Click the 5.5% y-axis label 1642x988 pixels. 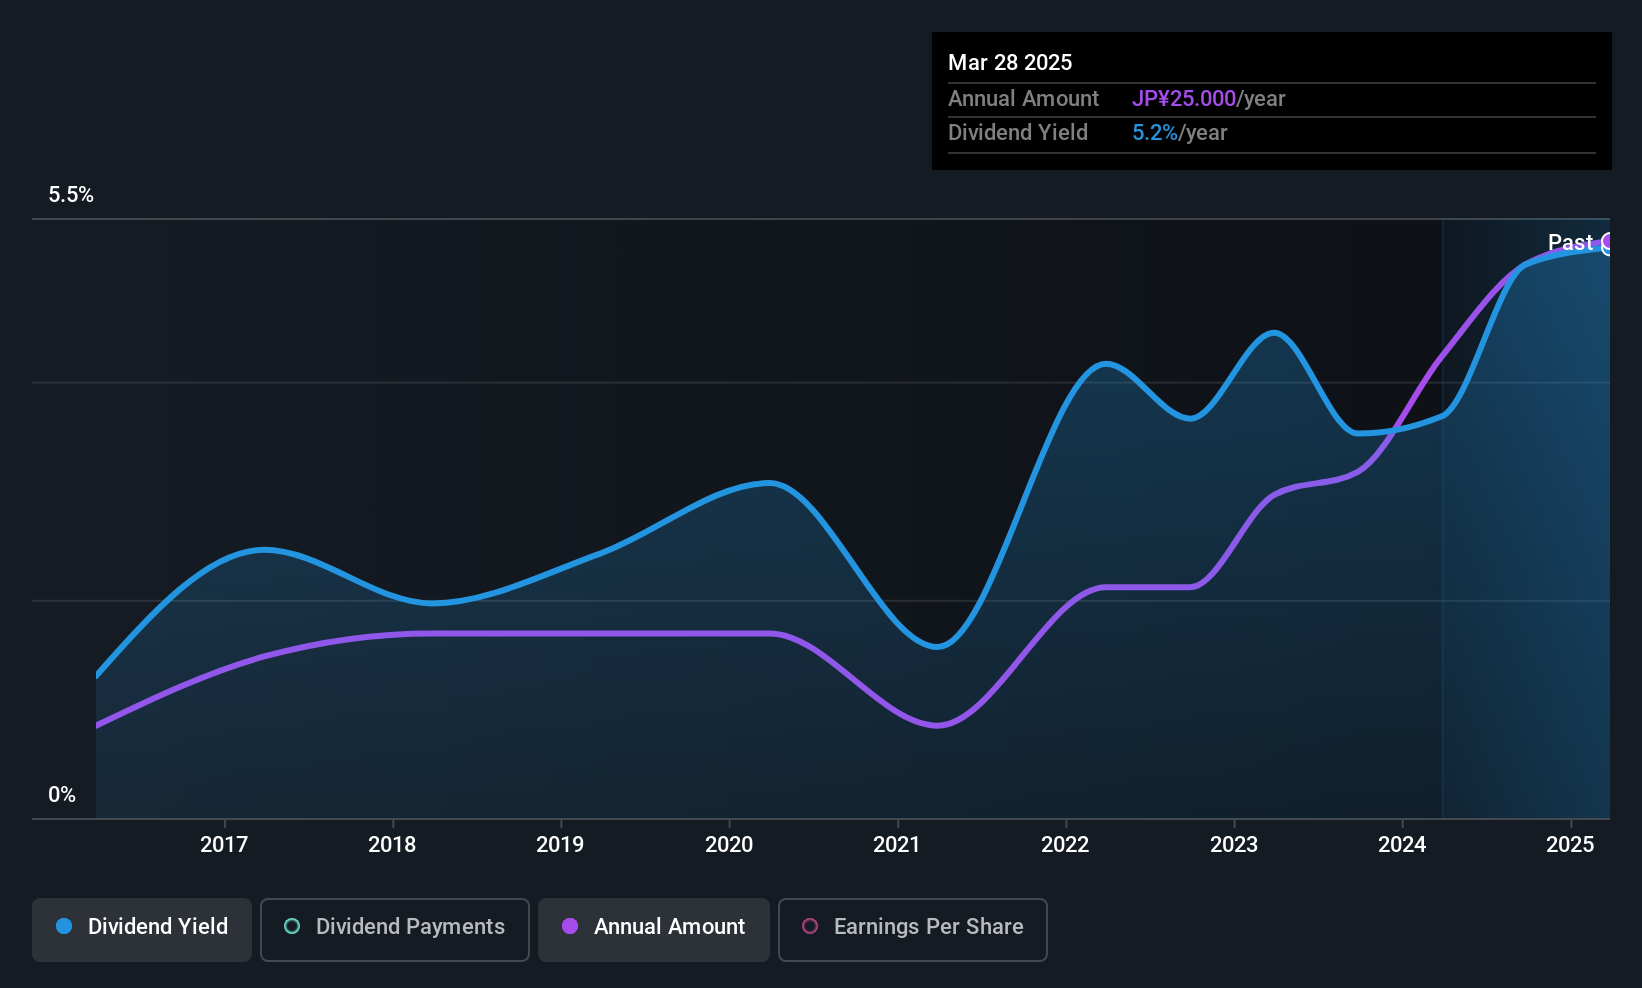[x=71, y=195]
